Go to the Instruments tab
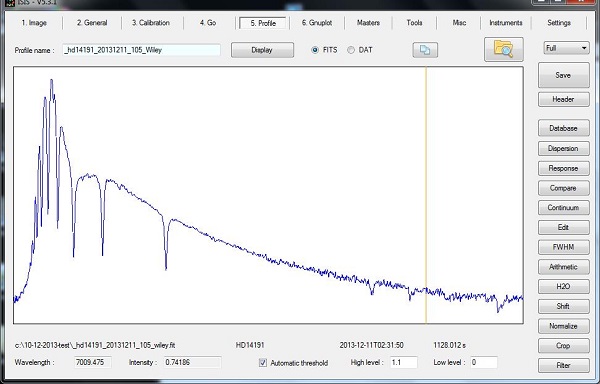The image size is (600, 384). coord(505,23)
